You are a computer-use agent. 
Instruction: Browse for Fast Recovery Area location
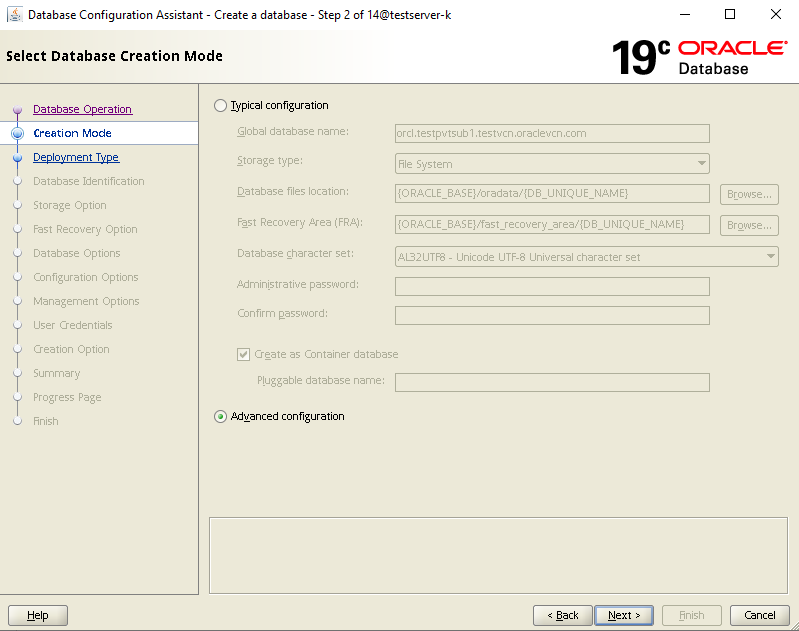[749, 225]
